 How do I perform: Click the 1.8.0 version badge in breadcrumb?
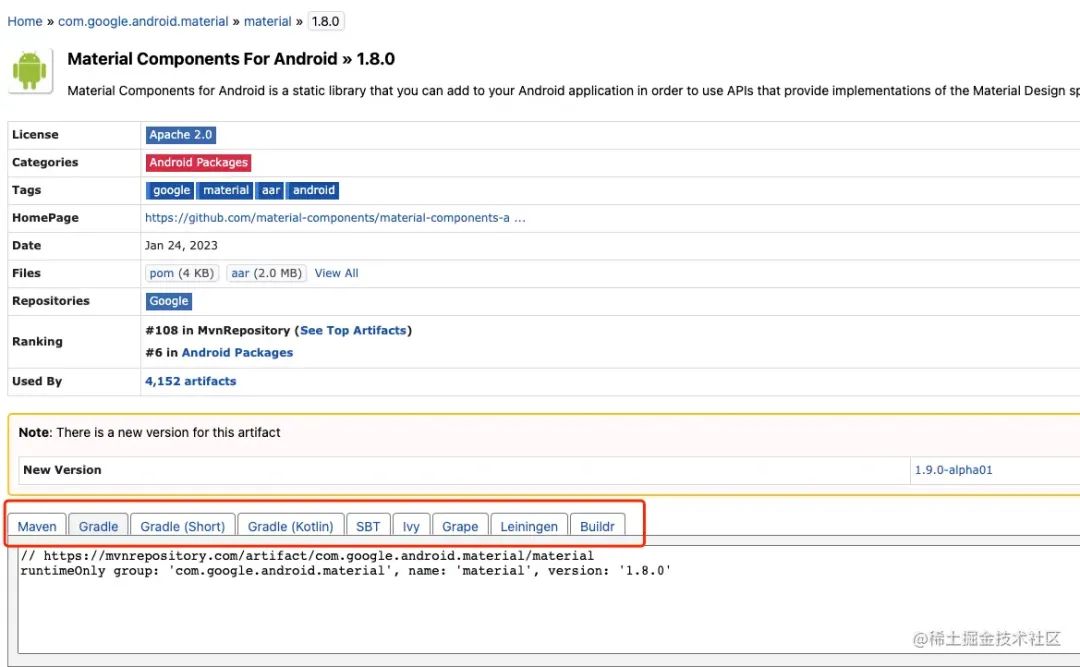(325, 21)
